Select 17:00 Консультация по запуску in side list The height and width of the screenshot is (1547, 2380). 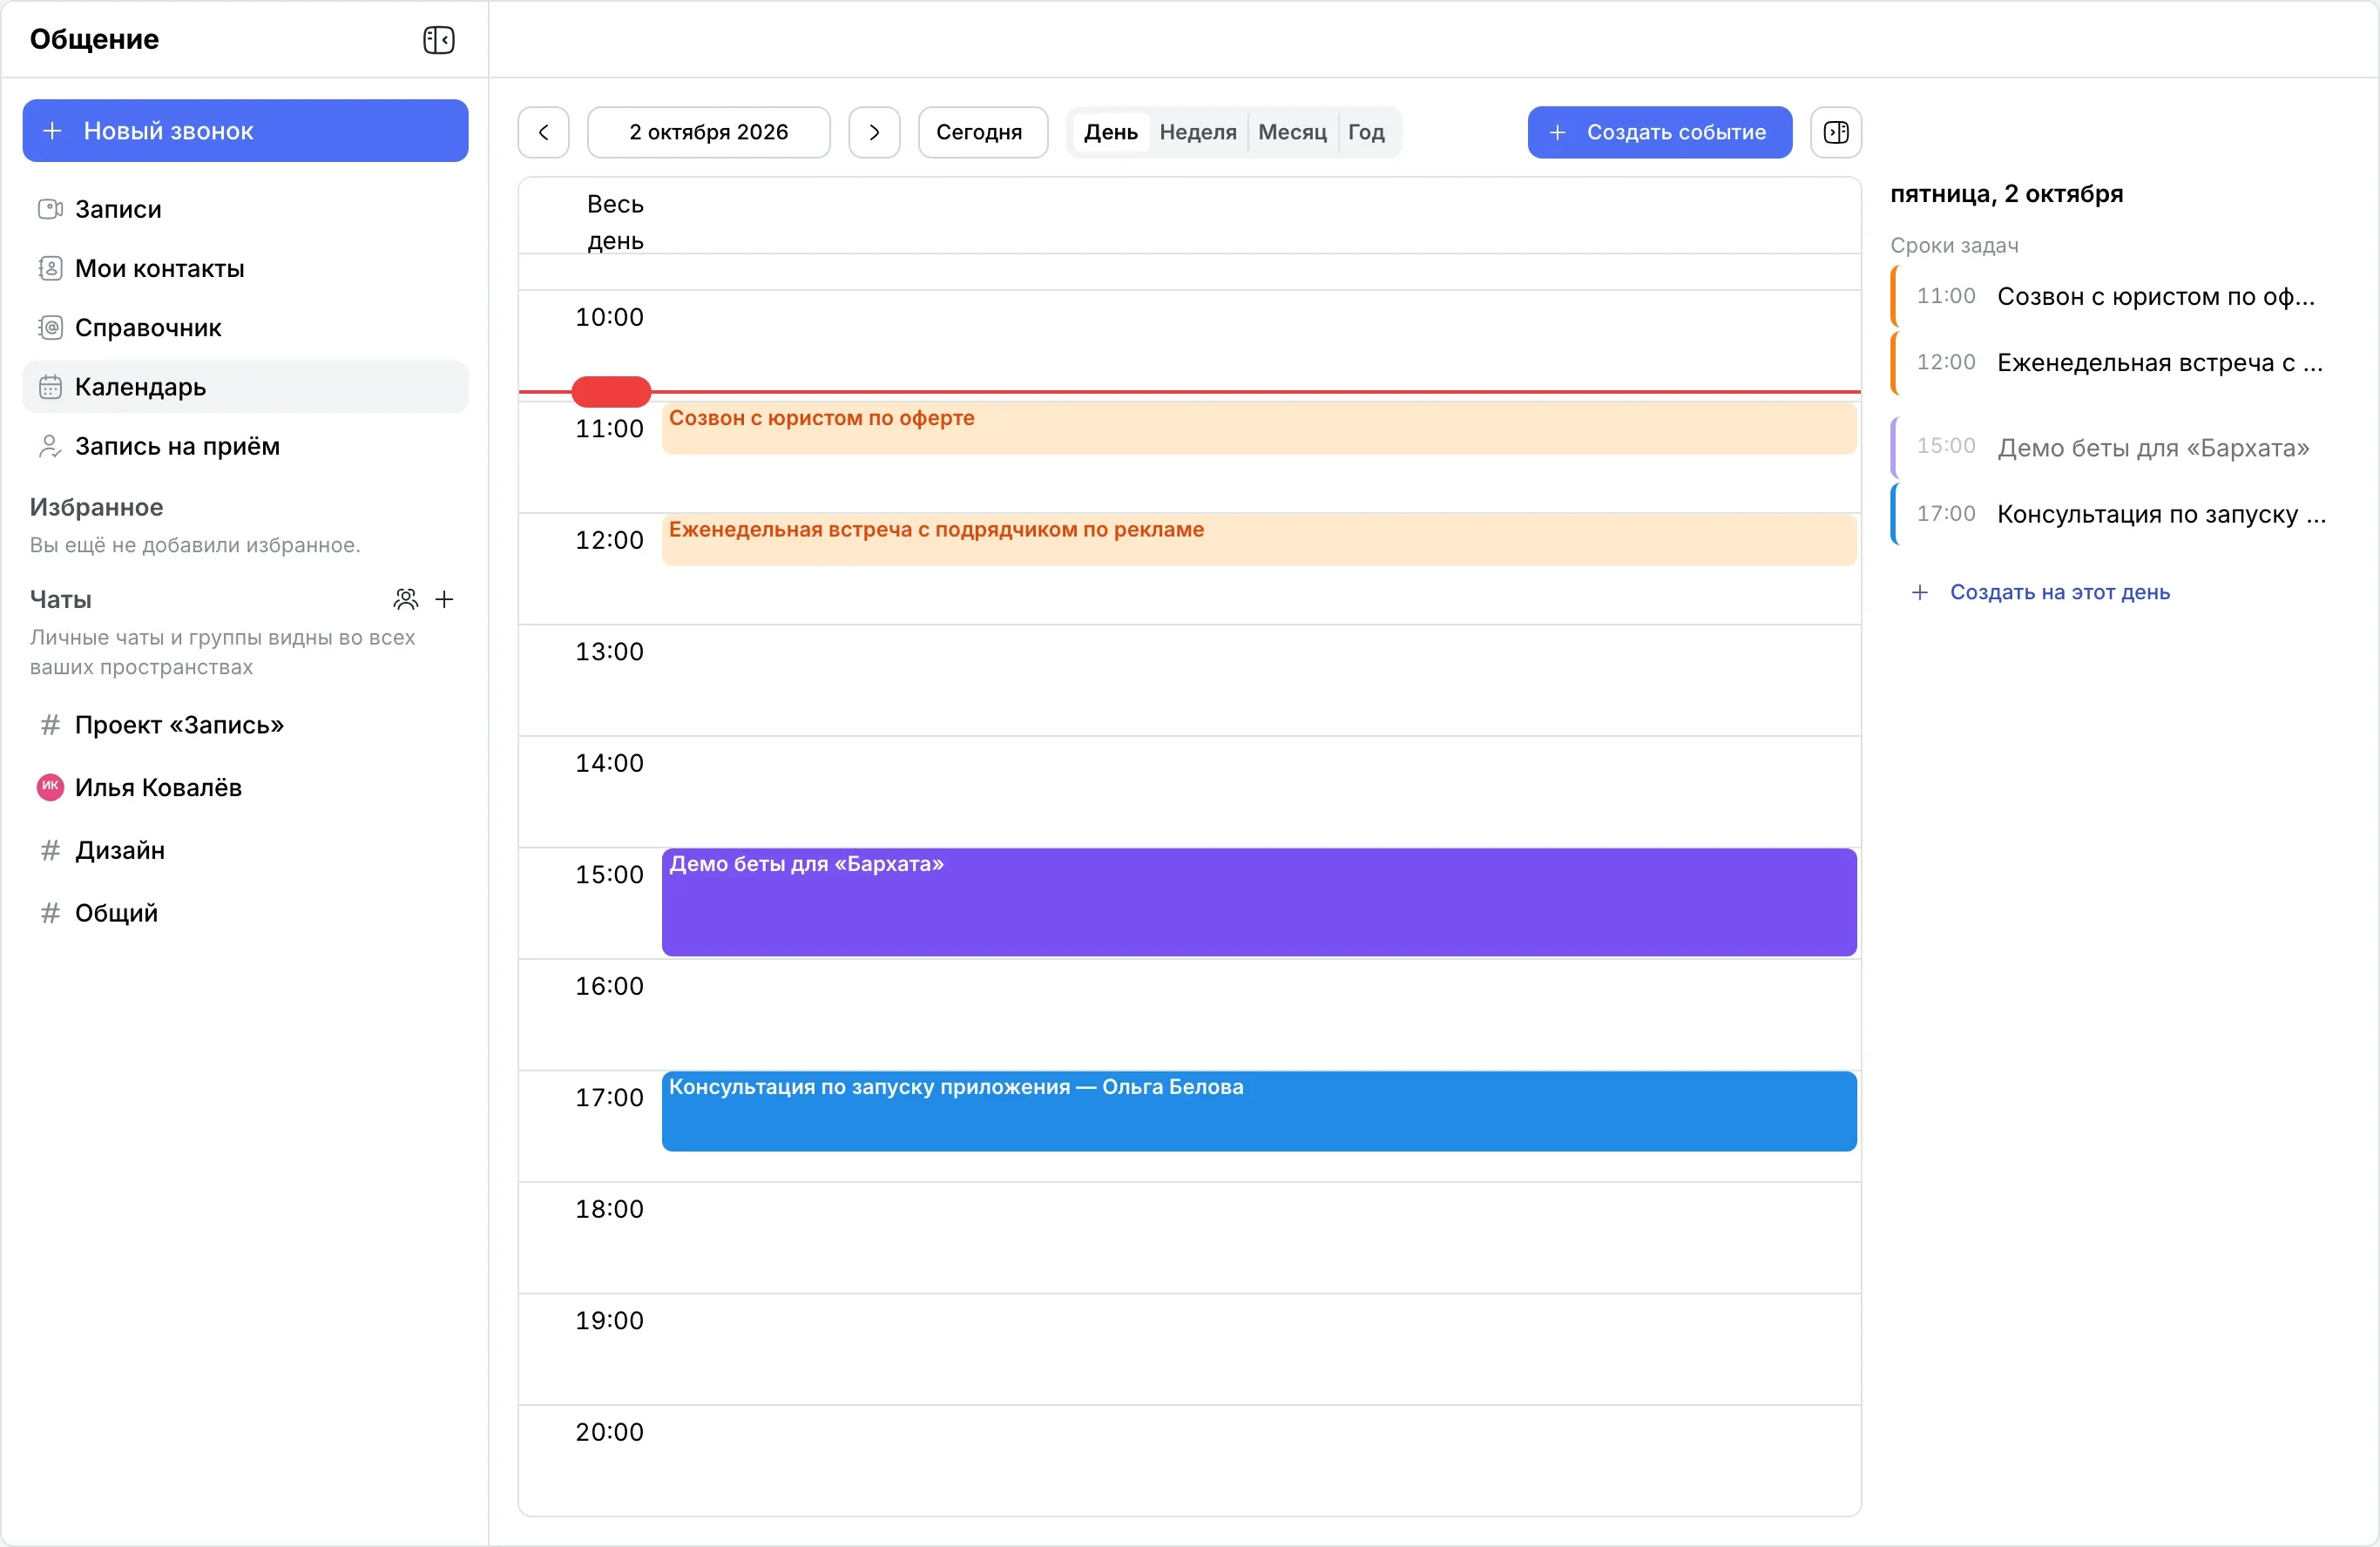click(x=2116, y=514)
